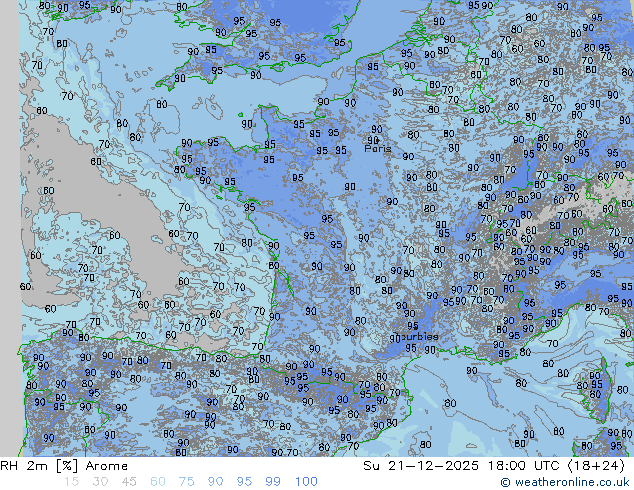Click the 95 legend value
Screen dimensions: 634x490
pyautogui.click(x=244, y=482)
